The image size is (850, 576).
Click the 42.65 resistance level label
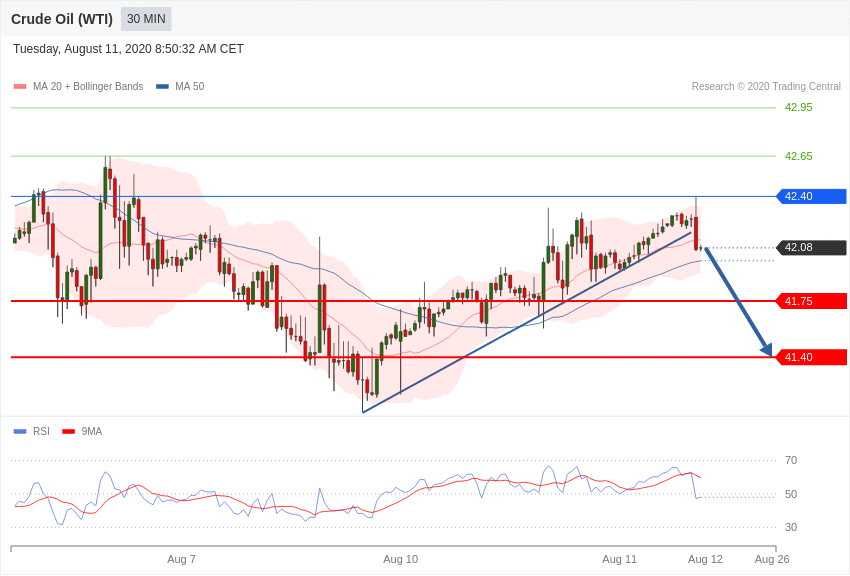[799, 156]
